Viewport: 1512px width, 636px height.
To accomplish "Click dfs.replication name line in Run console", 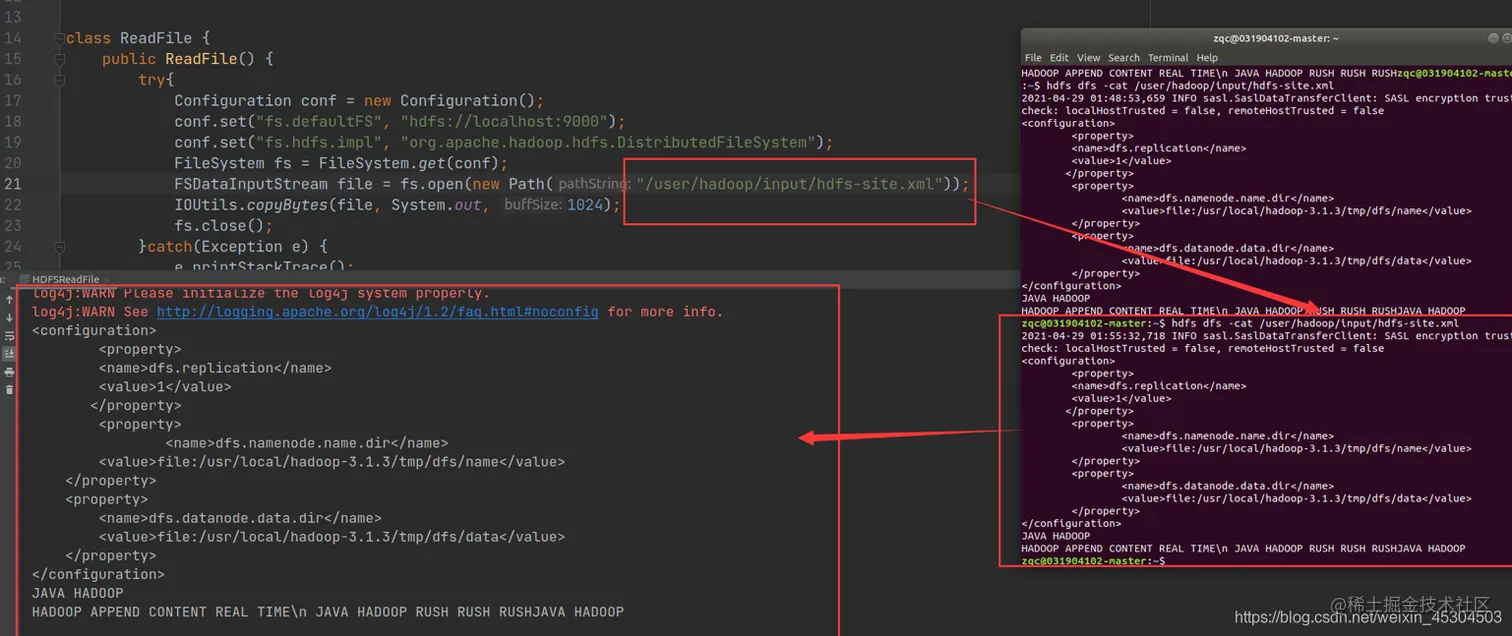I will tap(215, 368).
